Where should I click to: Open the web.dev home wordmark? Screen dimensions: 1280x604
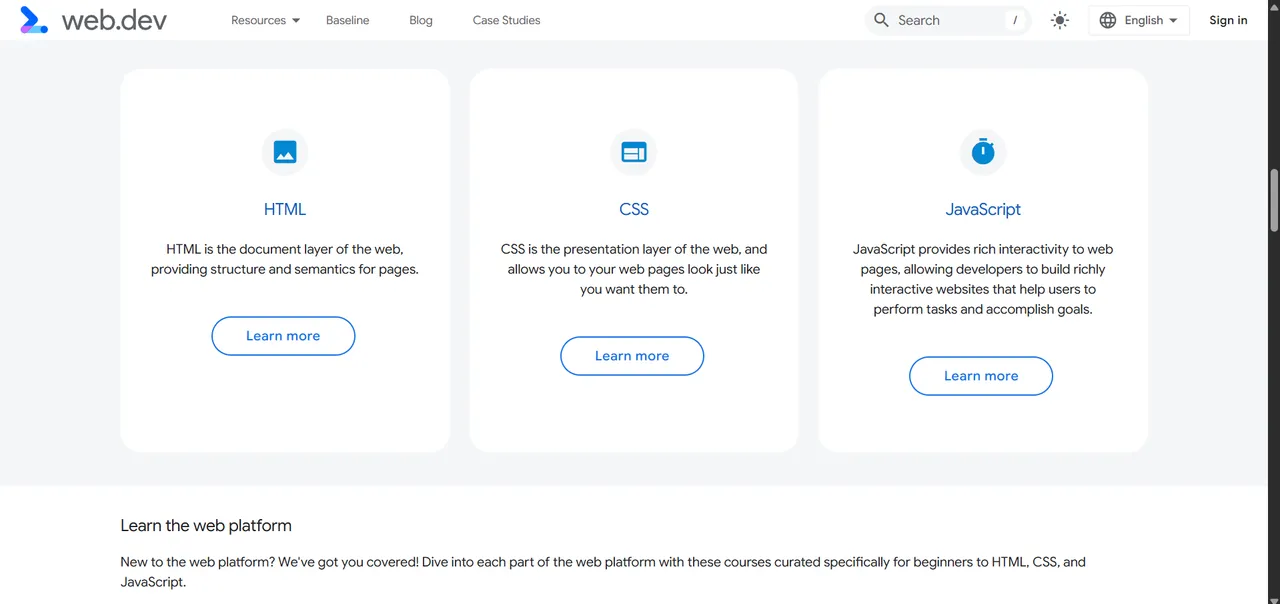(x=114, y=20)
